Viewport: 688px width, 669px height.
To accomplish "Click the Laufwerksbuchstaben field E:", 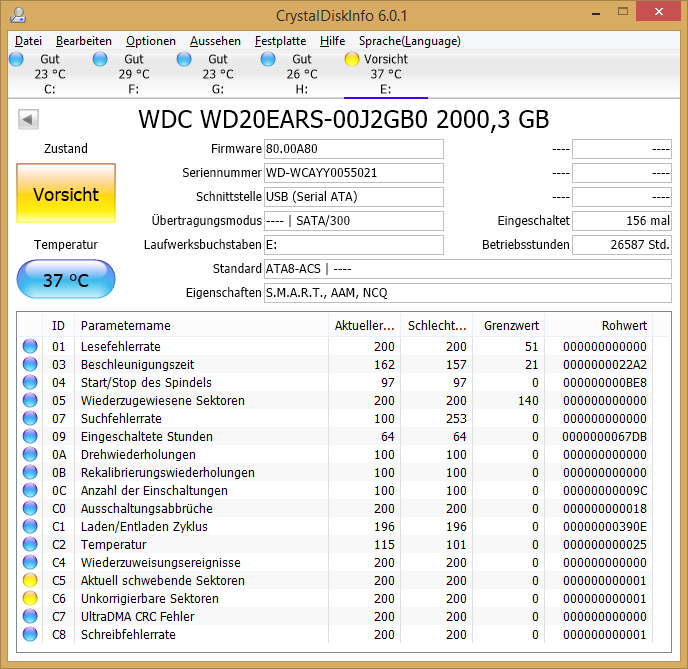I will click(354, 244).
